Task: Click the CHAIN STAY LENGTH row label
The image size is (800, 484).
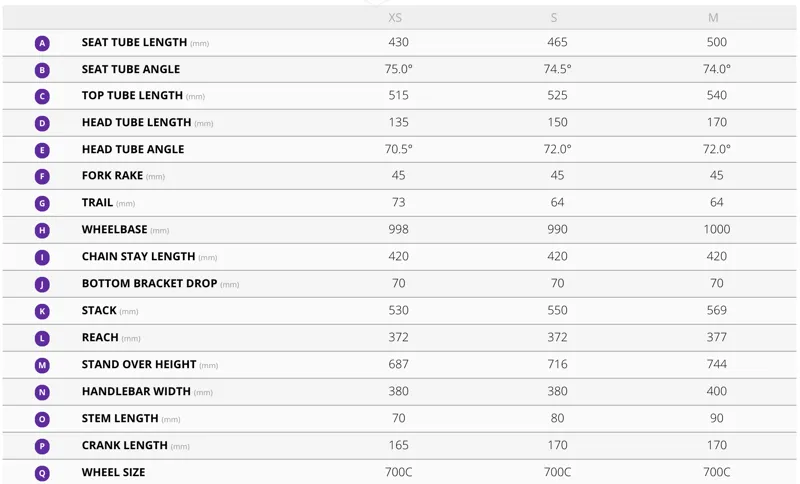Action: pyautogui.click(x=138, y=256)
